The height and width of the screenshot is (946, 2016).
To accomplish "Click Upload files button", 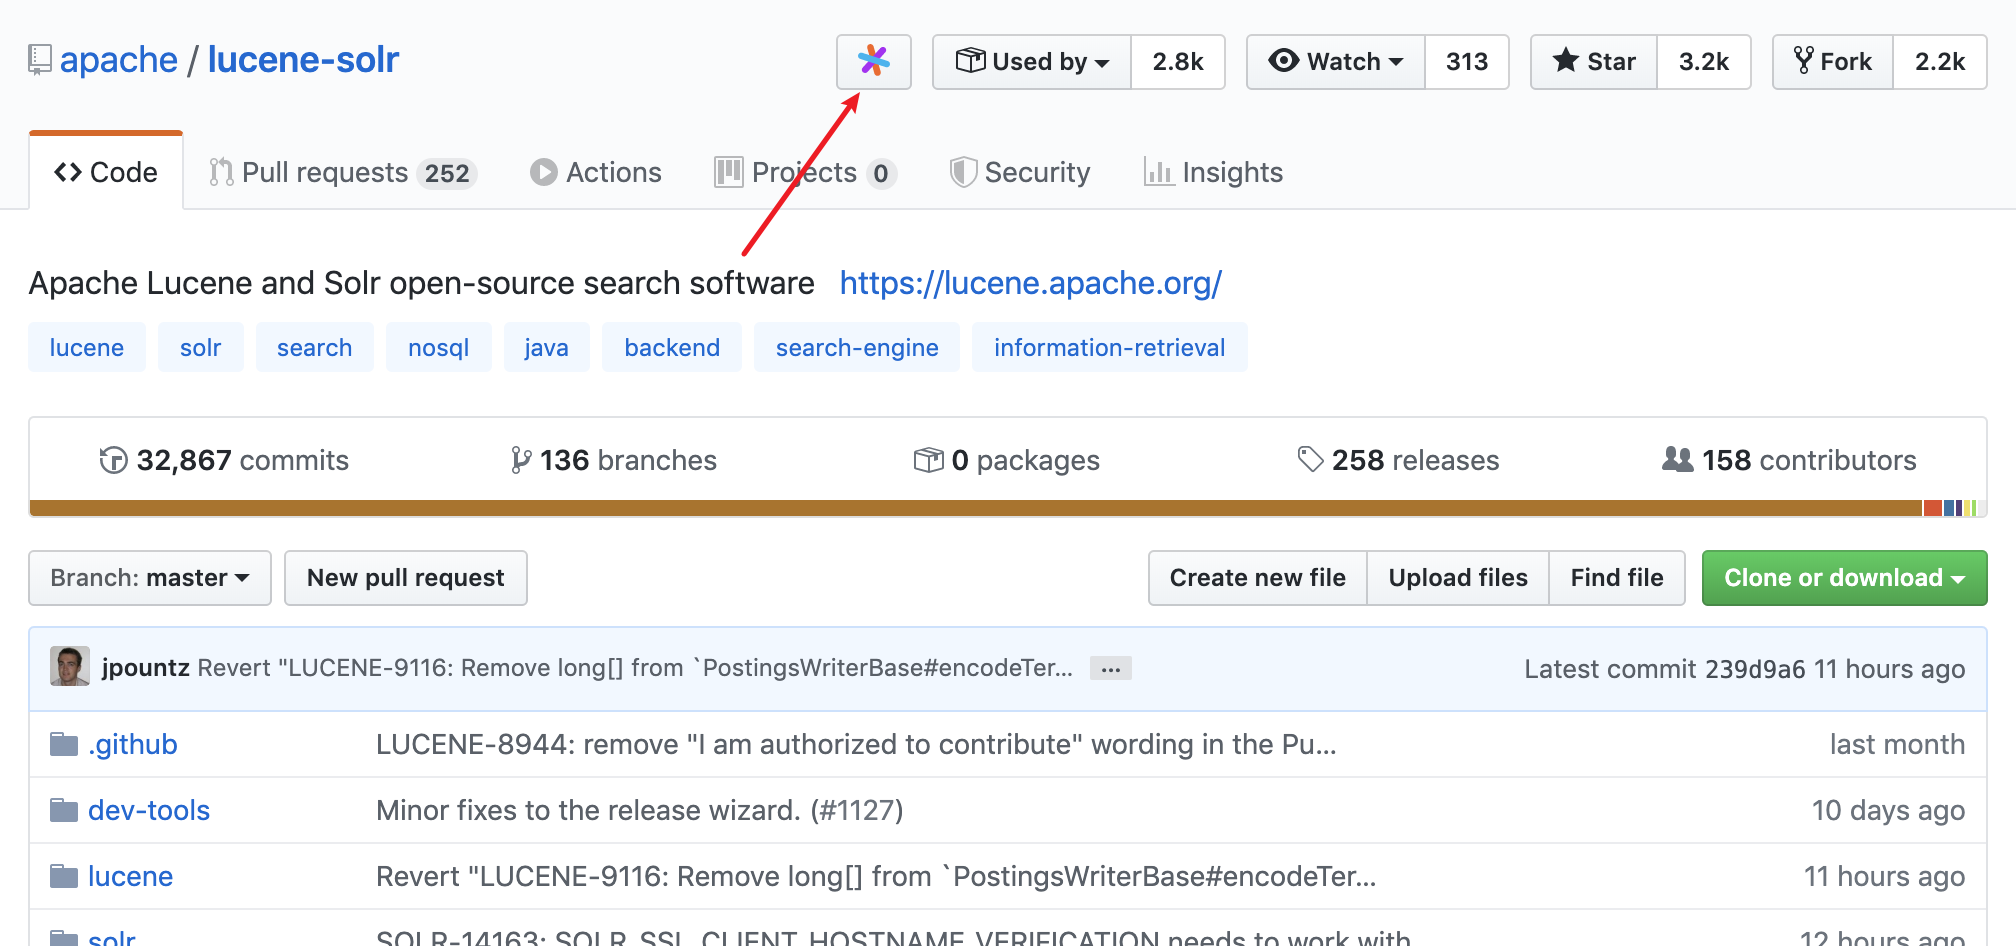I will [x=1458, y=578].
